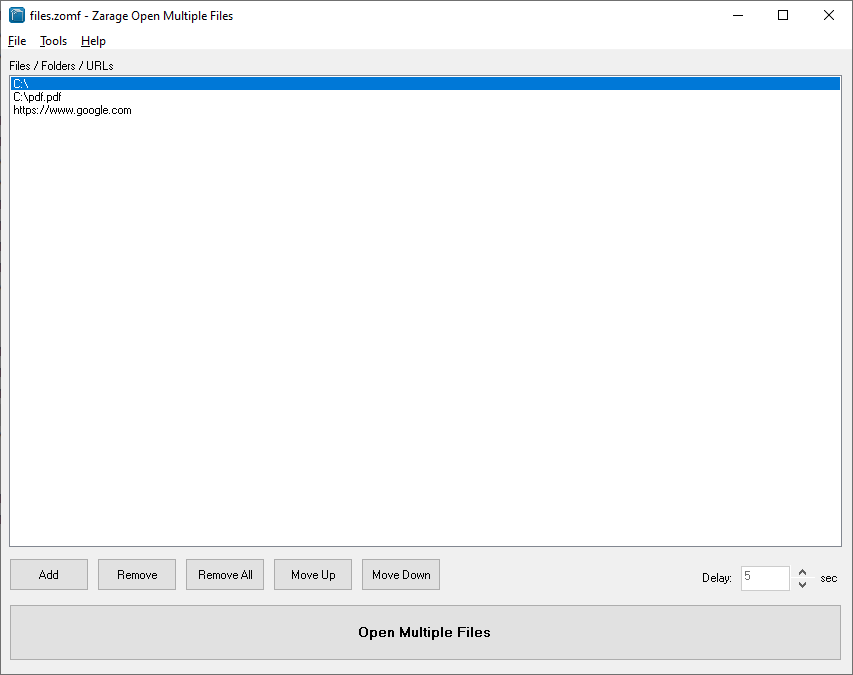Select the https://www.google.com list entry
The width and height of the screenshot is (853, 675).
click(x=72, y=110)
